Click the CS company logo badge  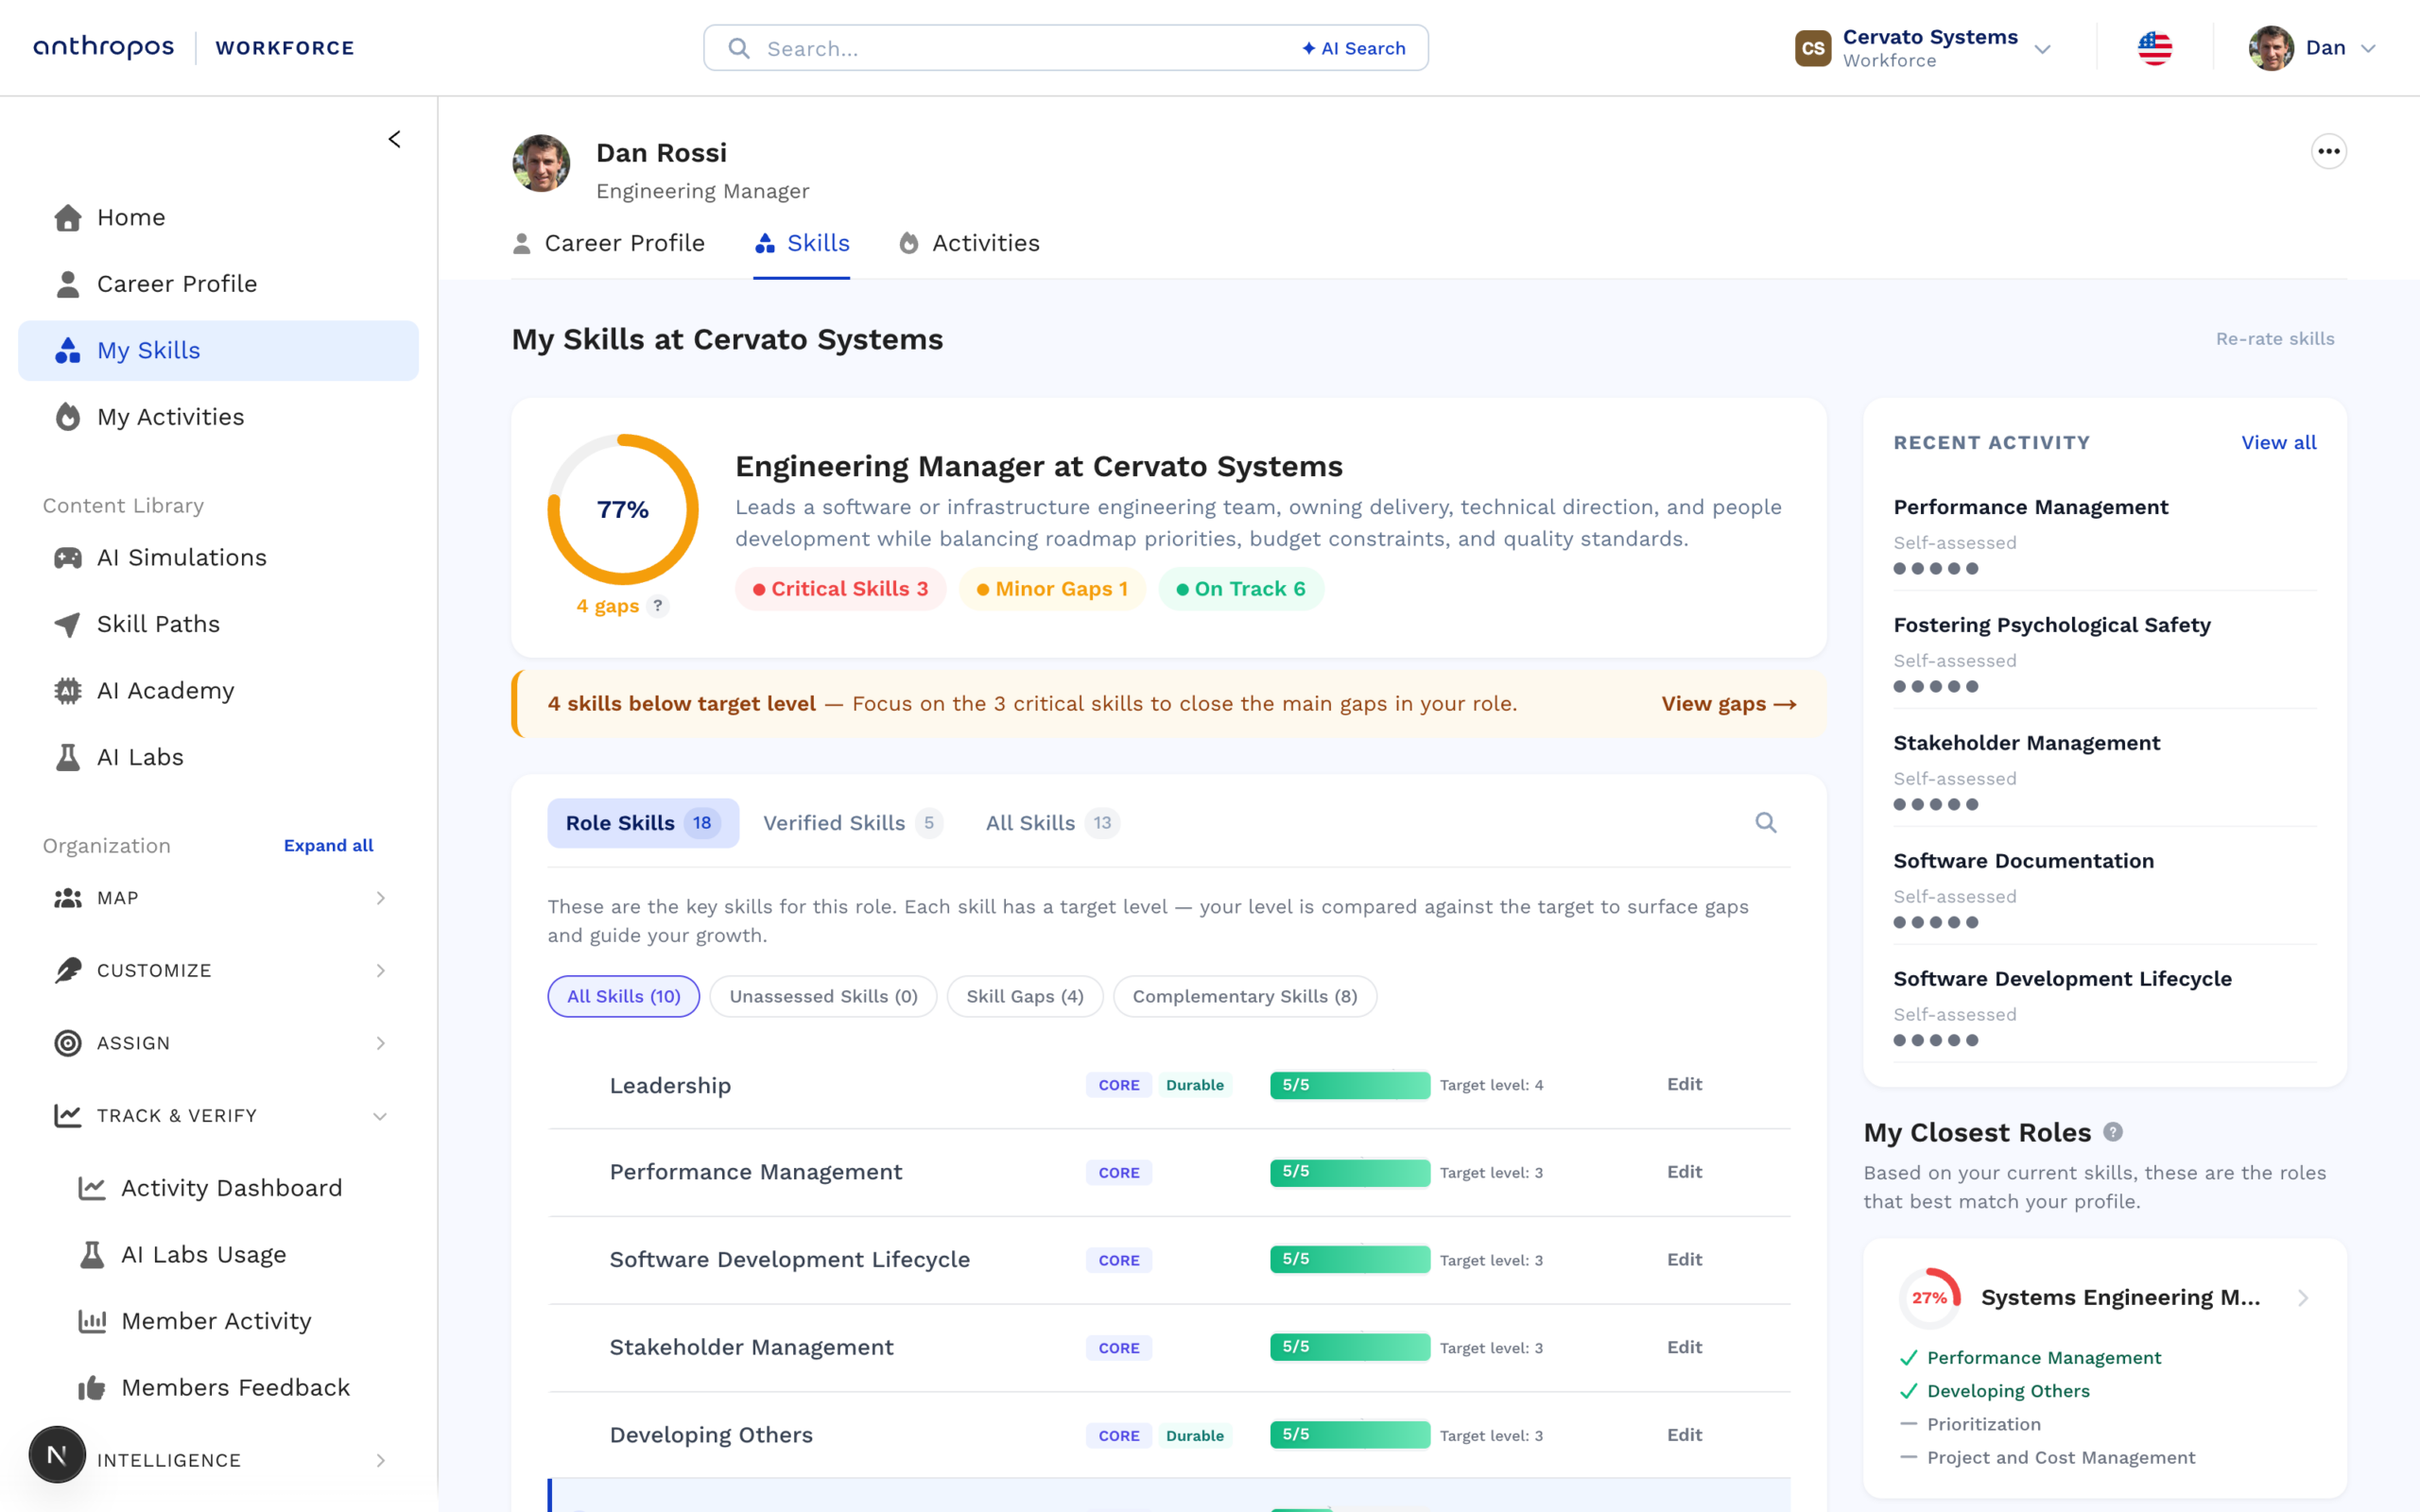[1813, 48]
